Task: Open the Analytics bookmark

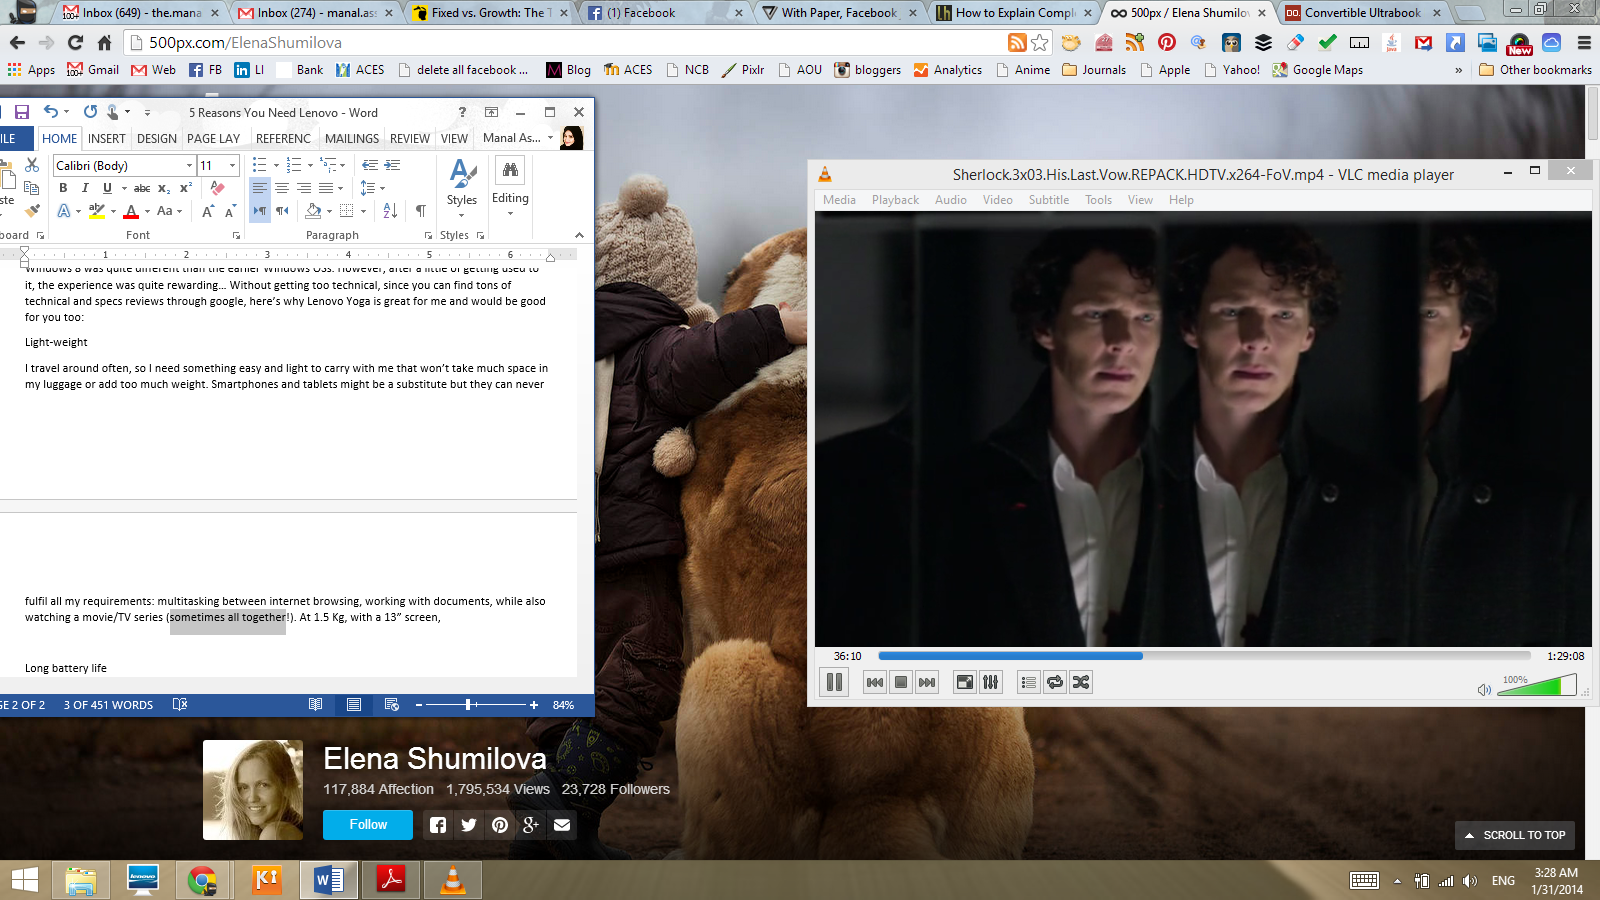Action: point(948,70)
